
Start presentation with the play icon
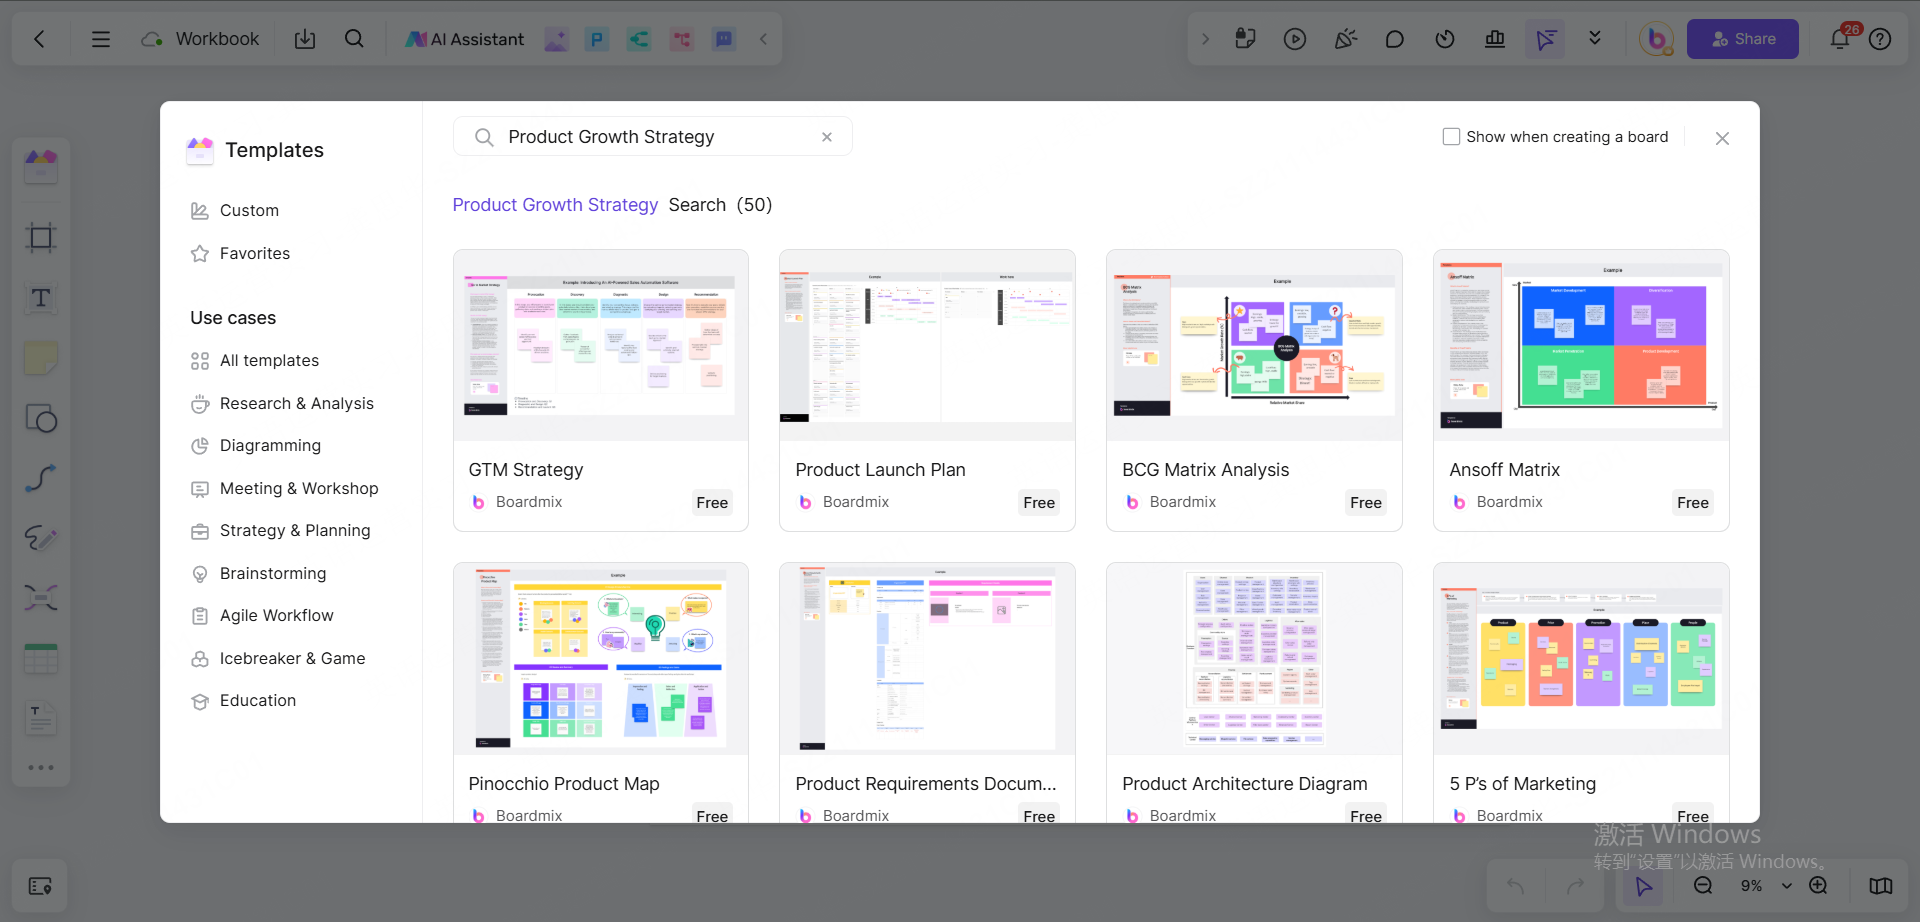1295,39
